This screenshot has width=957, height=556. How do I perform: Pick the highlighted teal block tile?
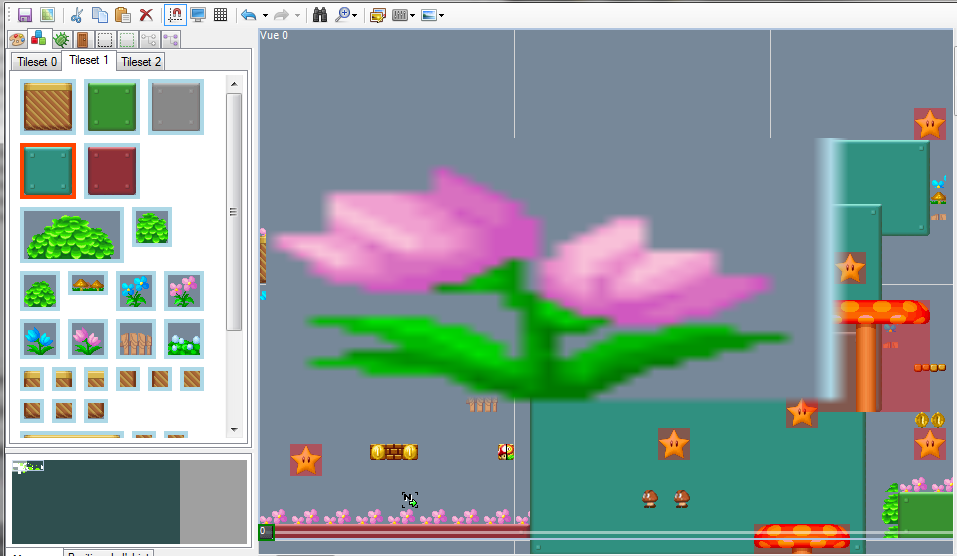48,171
